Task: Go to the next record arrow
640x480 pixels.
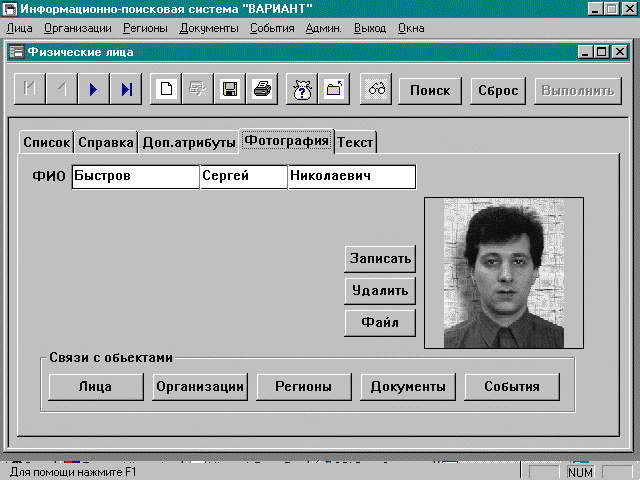Action: pyautogui.click(x=93, y=90)
